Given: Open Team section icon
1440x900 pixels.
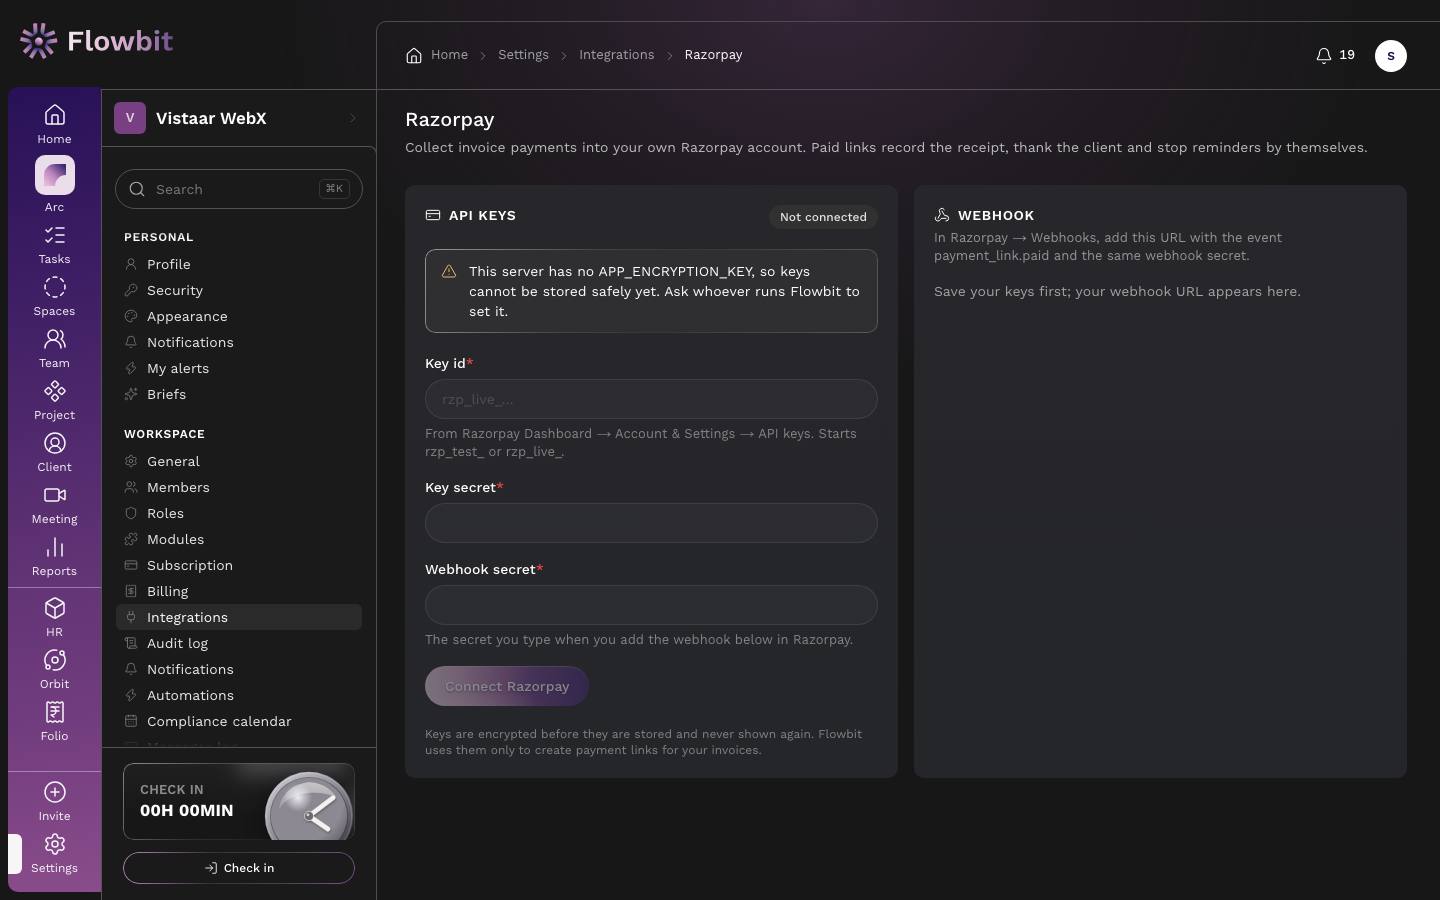Looking at the screenshot, I should 55,340.
